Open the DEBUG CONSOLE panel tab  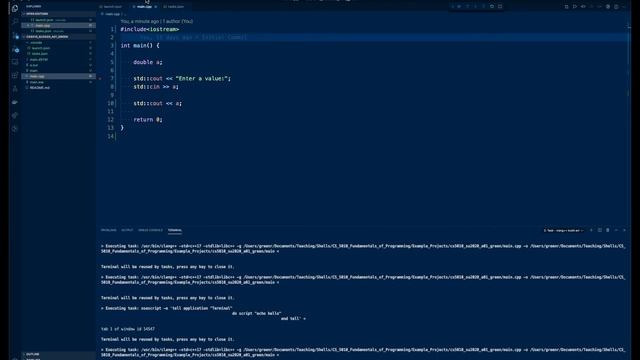[x=150, y=230]
